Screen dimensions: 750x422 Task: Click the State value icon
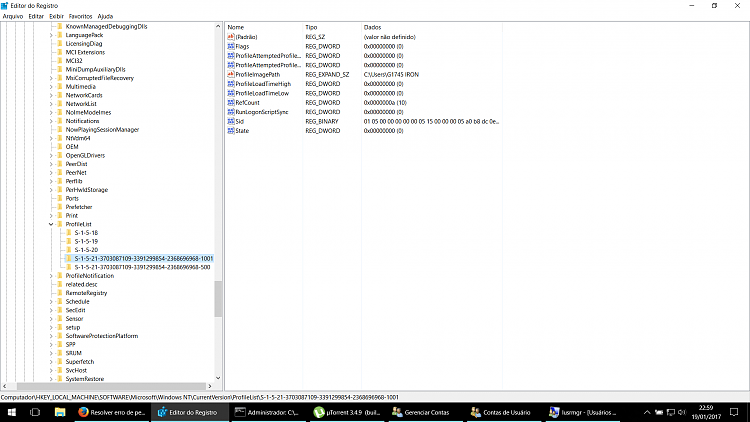tap(231, 131)
